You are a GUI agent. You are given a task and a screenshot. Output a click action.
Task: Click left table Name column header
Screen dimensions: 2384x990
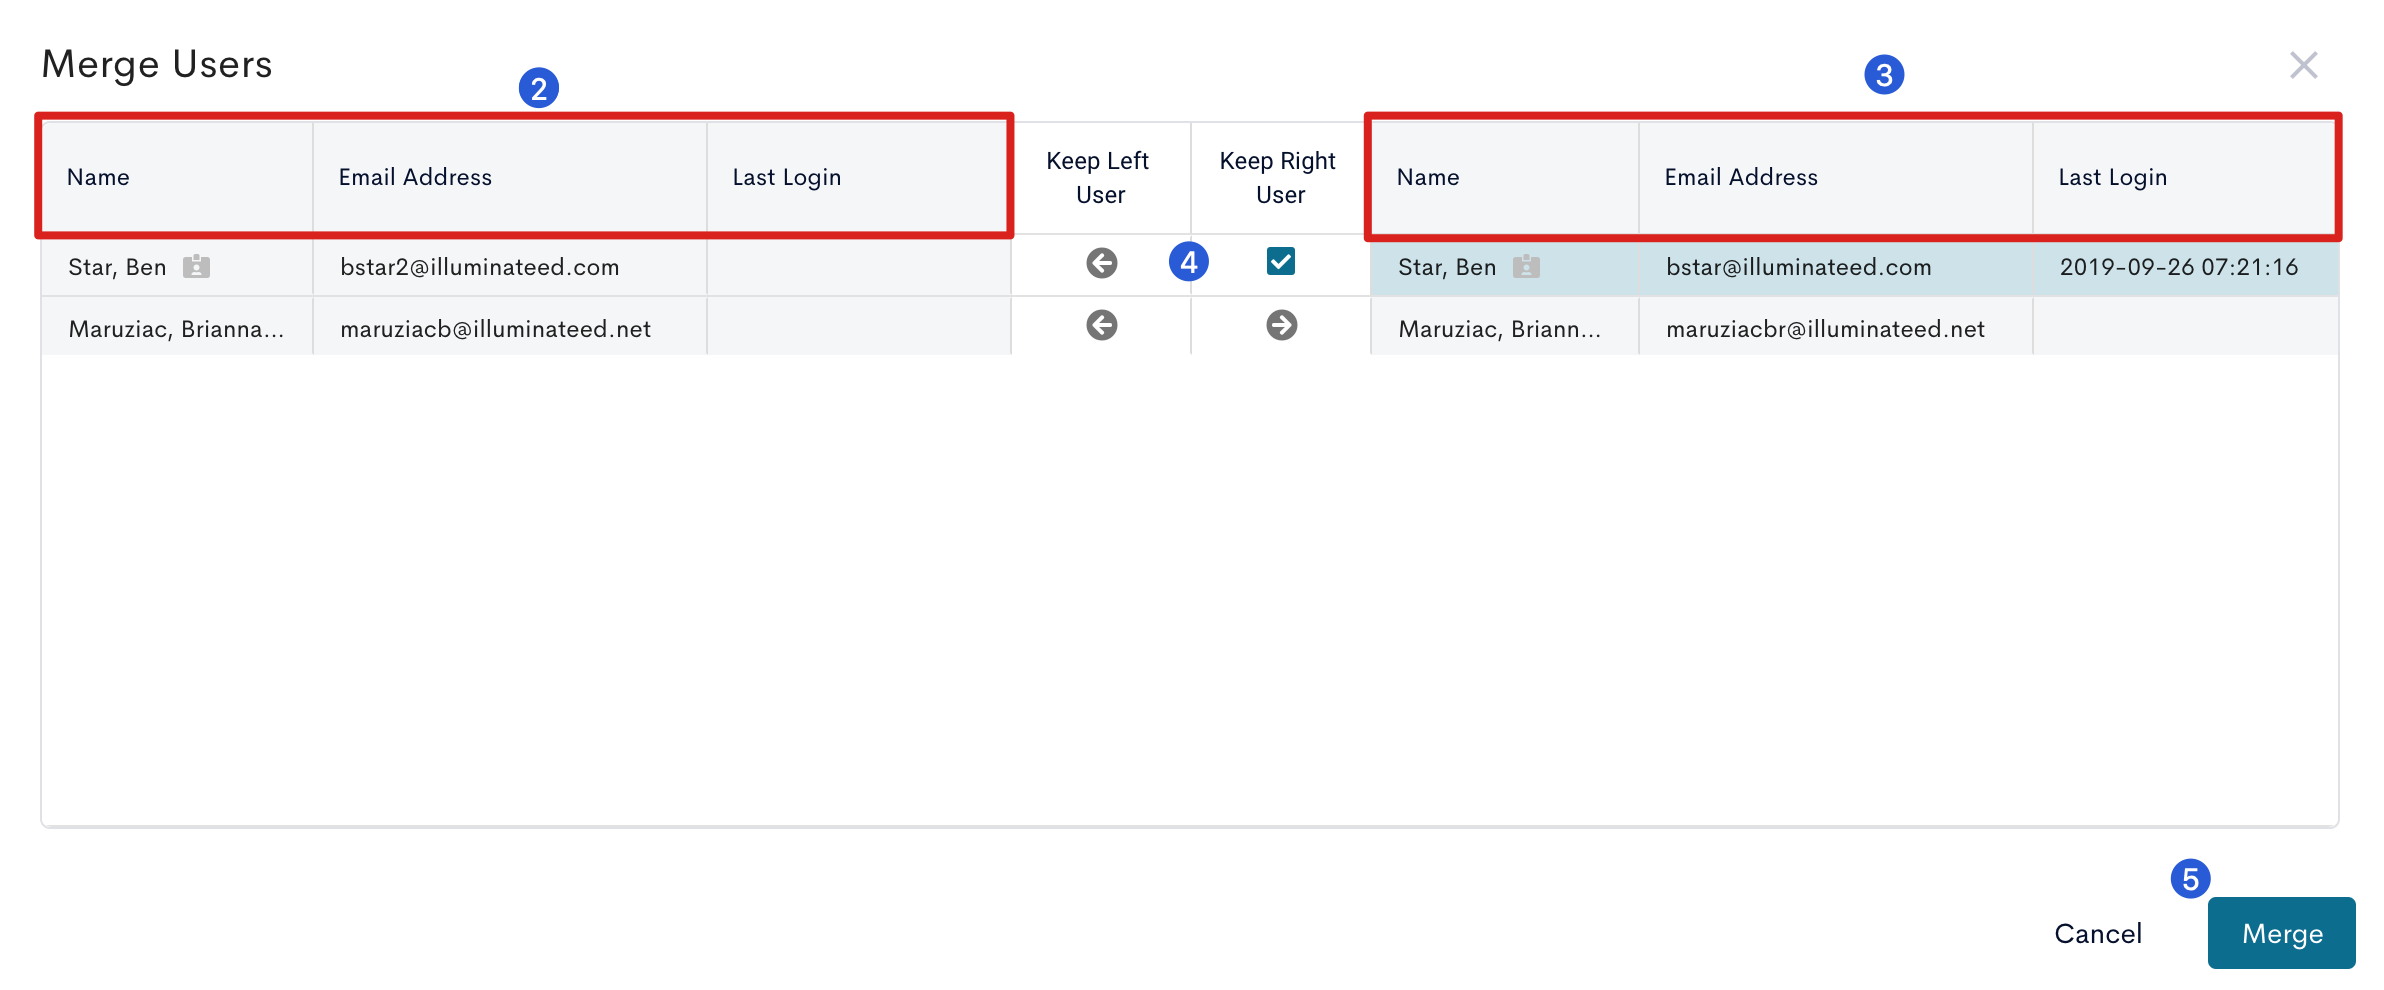pyautogui.click(x=177, y=177)
